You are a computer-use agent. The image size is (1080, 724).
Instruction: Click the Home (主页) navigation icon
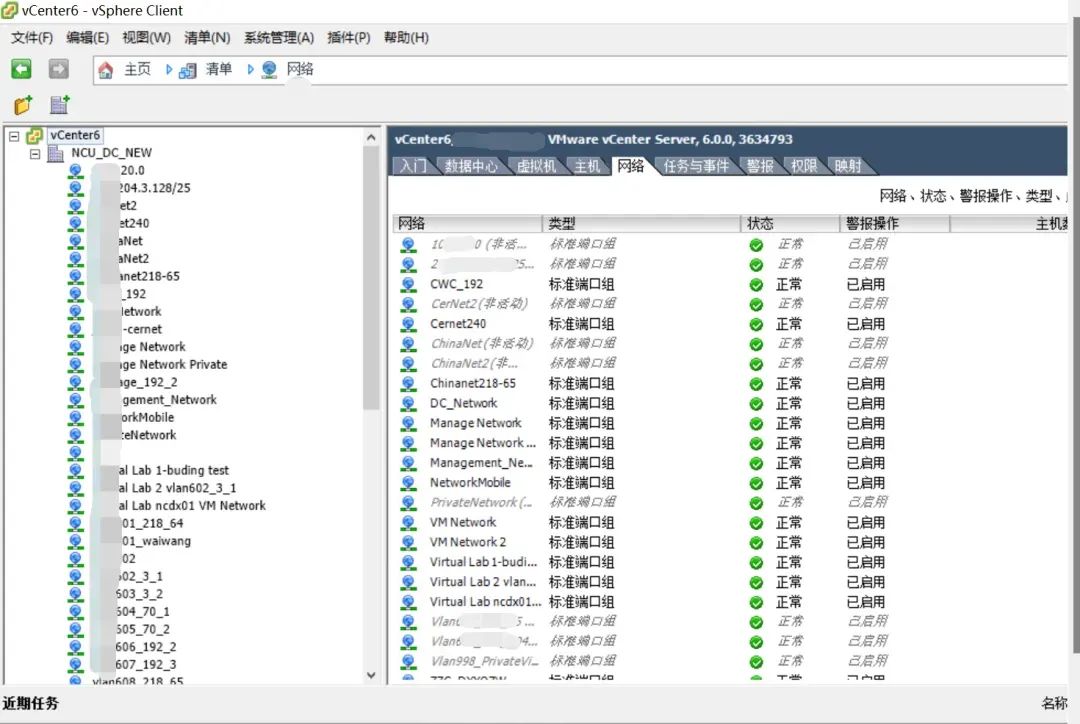pyautogui.click(x=104, y=70)
